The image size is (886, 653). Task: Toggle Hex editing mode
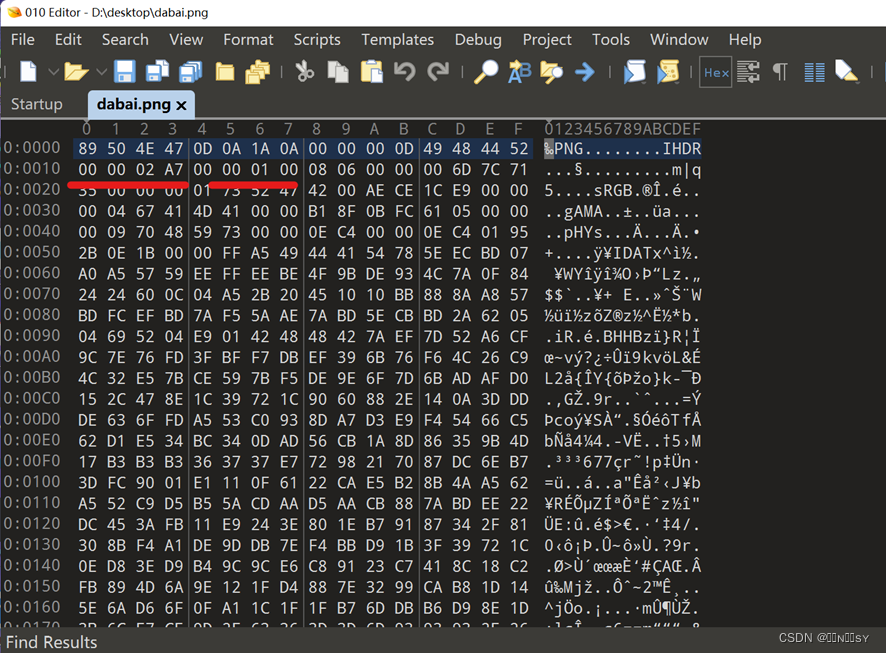(x=716, y=73)
